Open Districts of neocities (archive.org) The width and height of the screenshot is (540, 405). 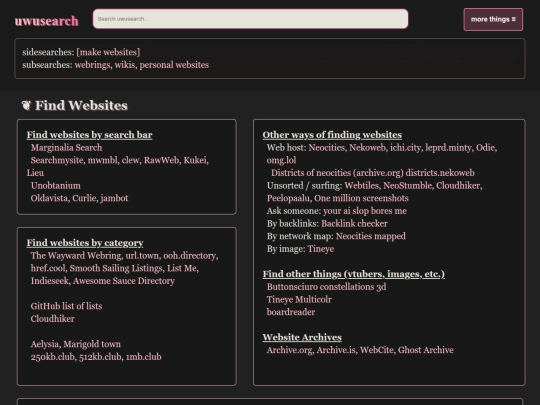337,173
